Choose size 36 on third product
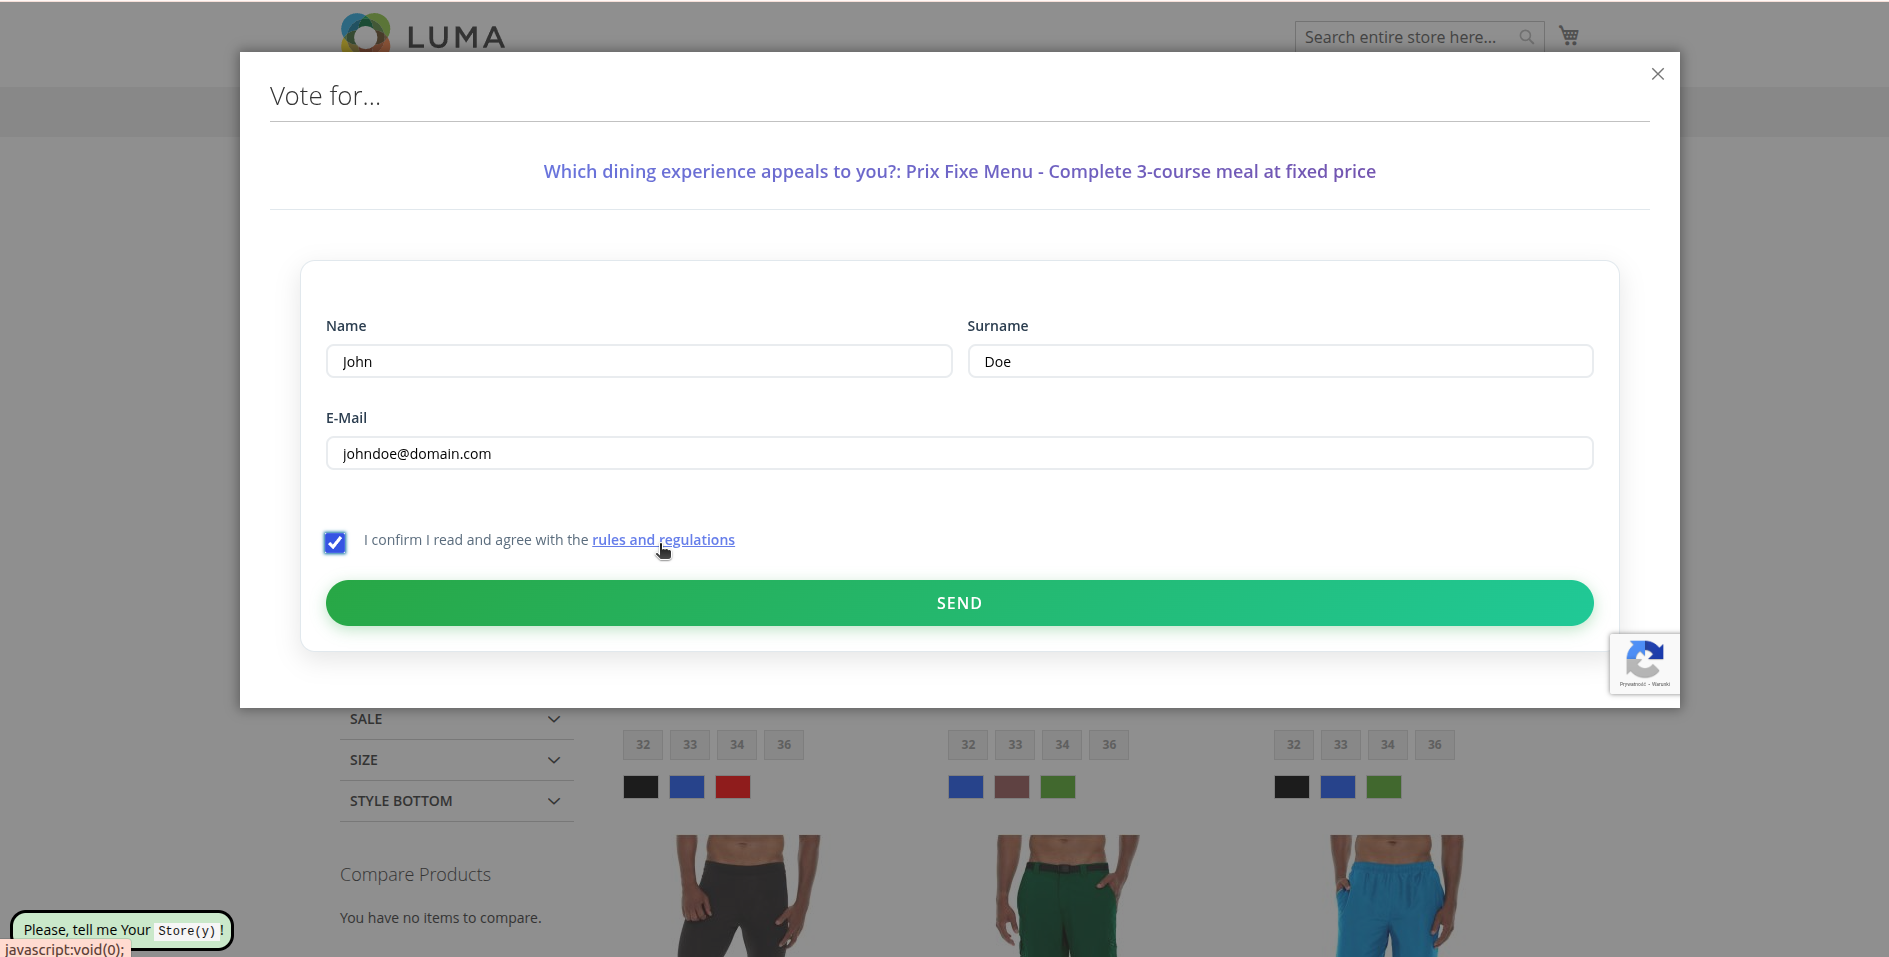Image resolution: width=1889 pixels, height=957 pixels. (1434, 745)
